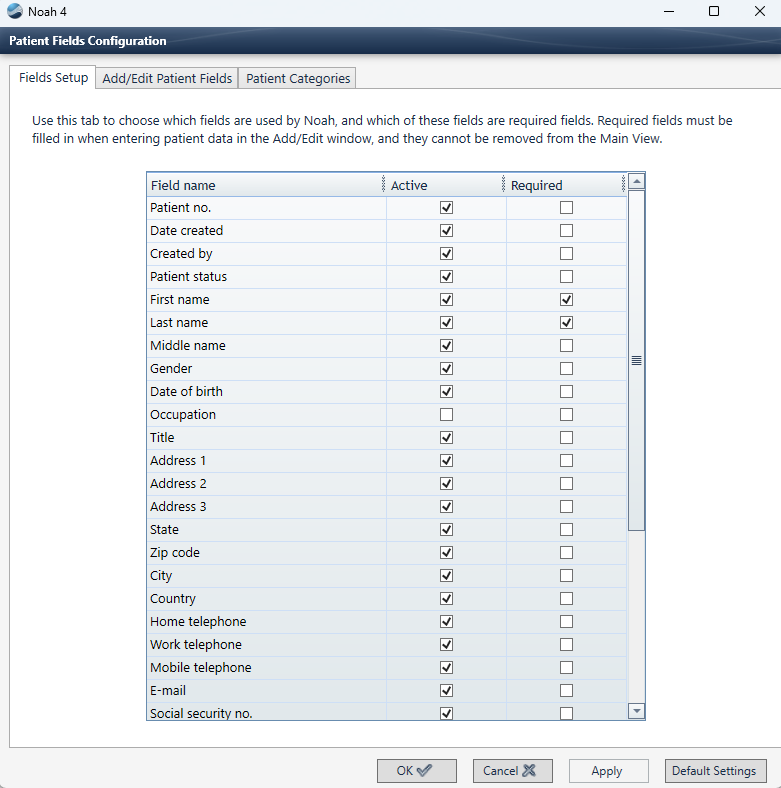Open the Patient Categories tab
The width and height of the screenshot is (781, 788).
coord(298,78)
